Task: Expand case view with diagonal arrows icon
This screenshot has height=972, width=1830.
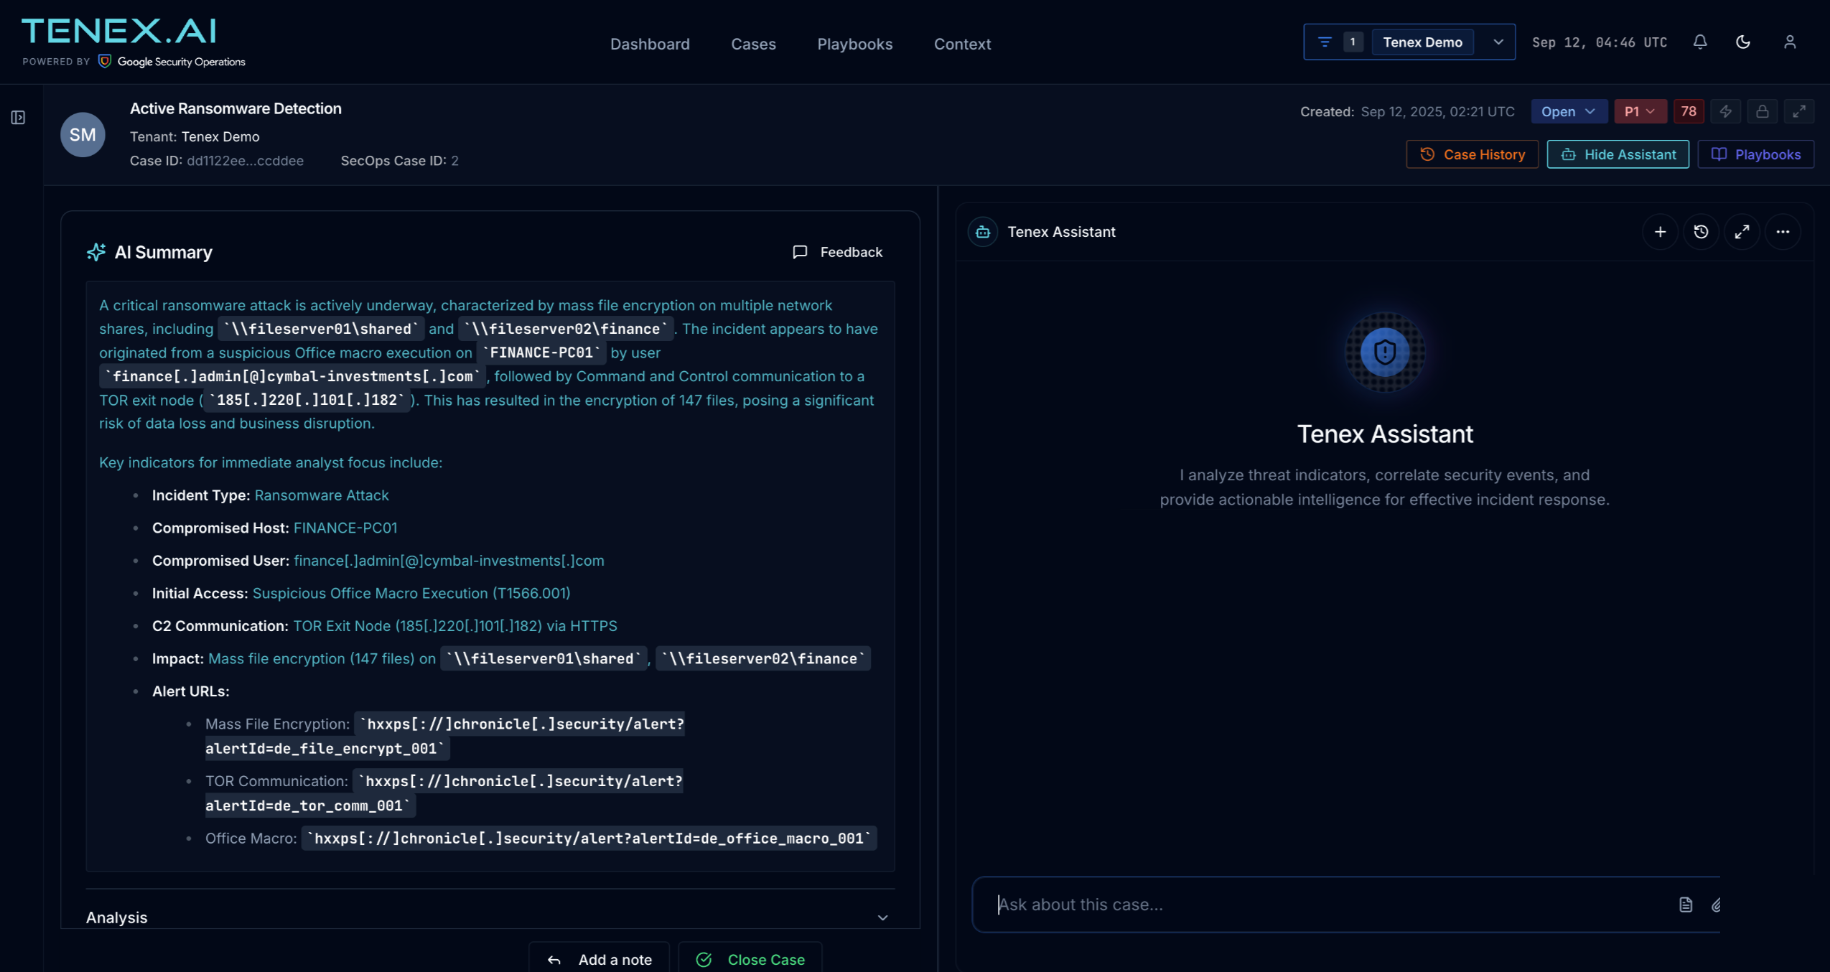Action: 1799,111
